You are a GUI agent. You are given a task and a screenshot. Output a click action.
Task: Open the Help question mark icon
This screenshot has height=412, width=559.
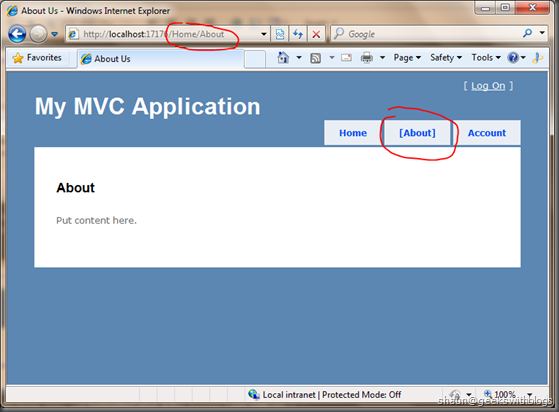[513, 57]
